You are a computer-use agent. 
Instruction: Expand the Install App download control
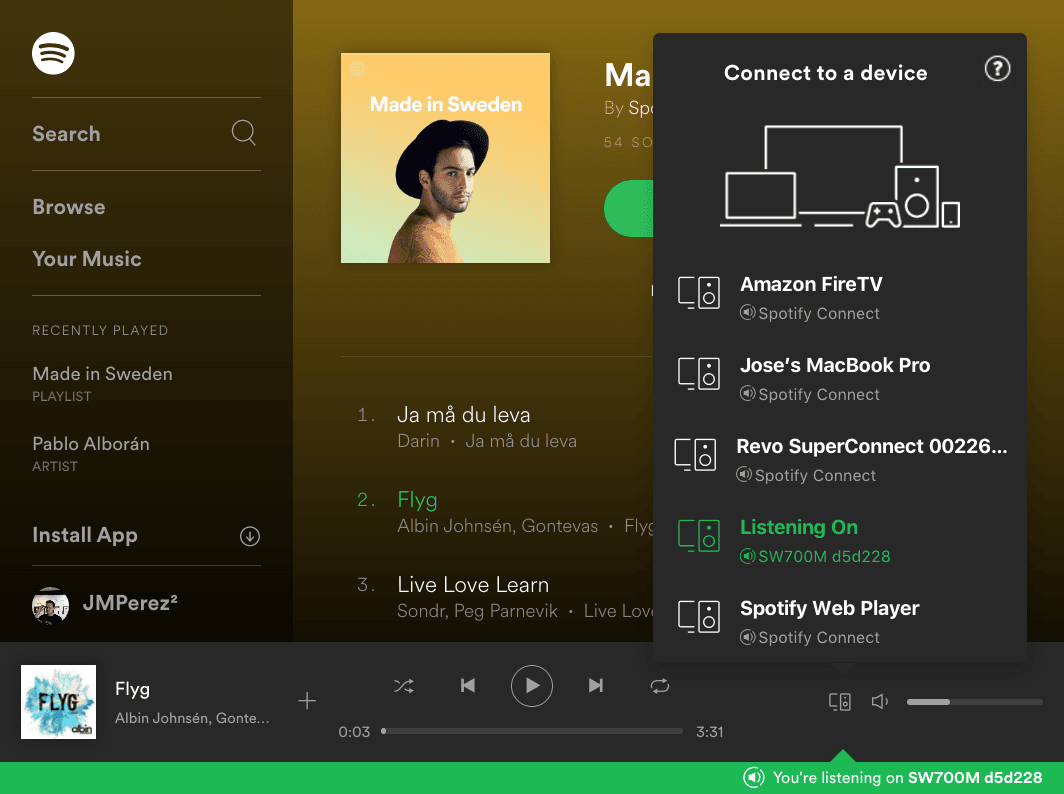(x=249, y=536)
